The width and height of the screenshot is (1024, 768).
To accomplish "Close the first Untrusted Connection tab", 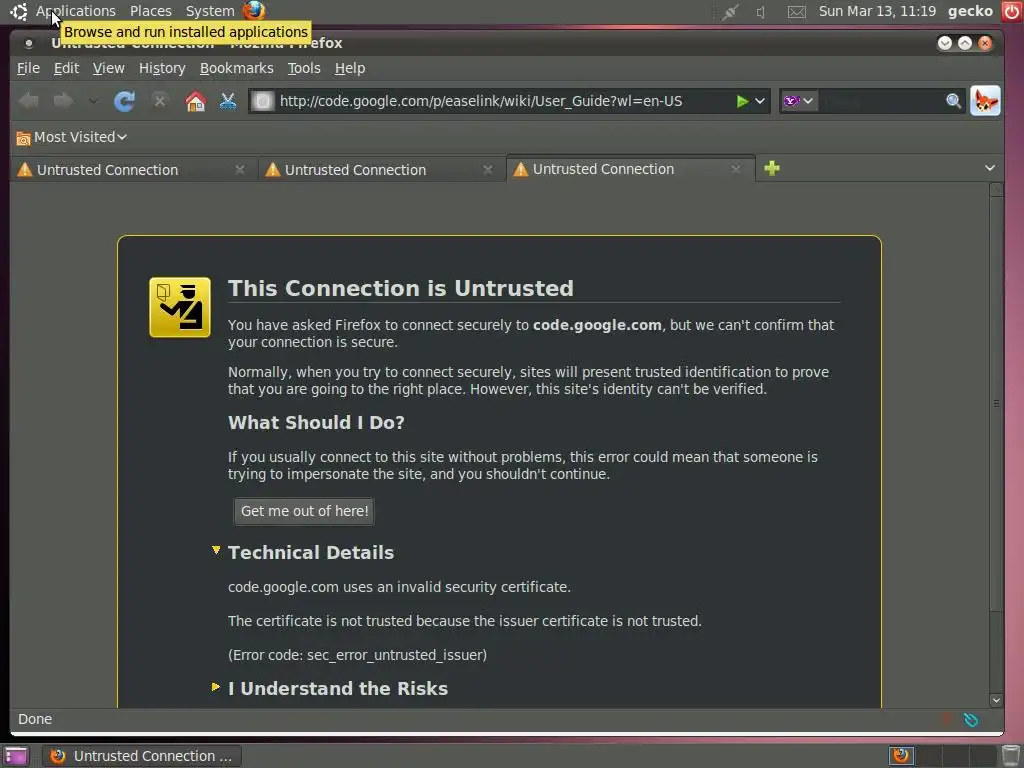I will (x=240, y=170).
